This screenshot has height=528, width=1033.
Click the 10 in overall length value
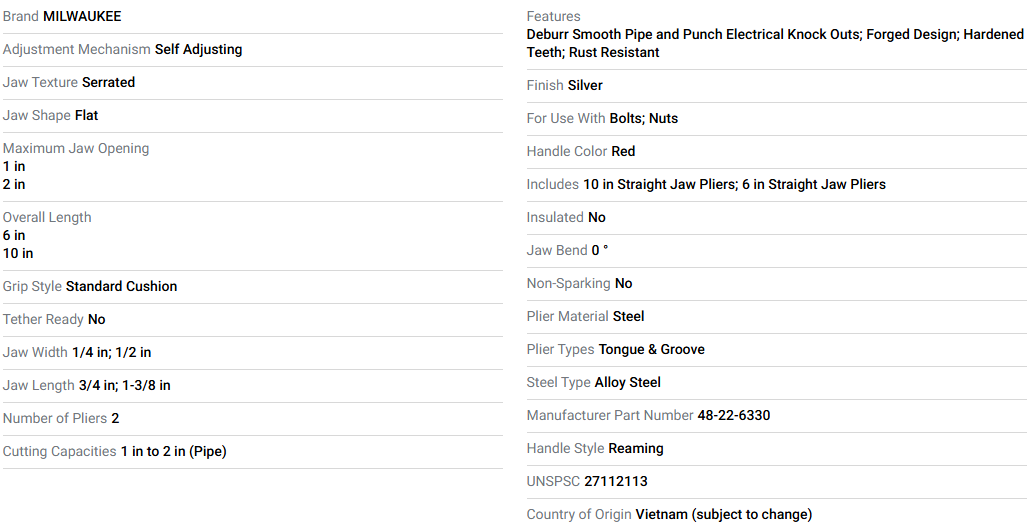[18, 253]
